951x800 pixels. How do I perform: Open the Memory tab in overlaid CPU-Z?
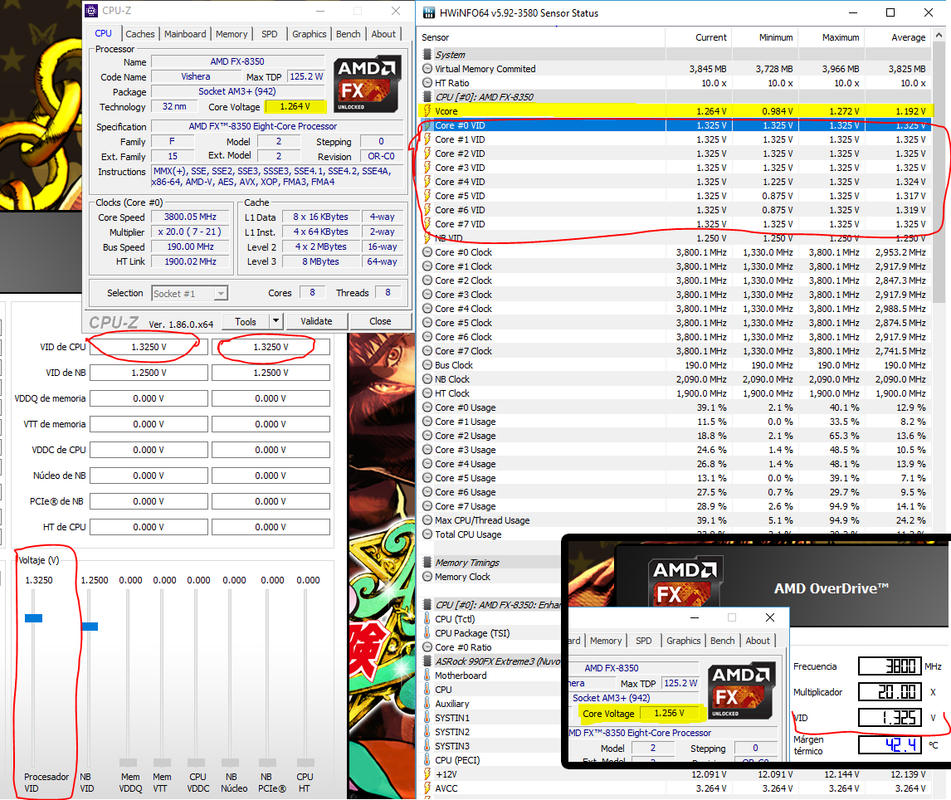coord(605,640)
